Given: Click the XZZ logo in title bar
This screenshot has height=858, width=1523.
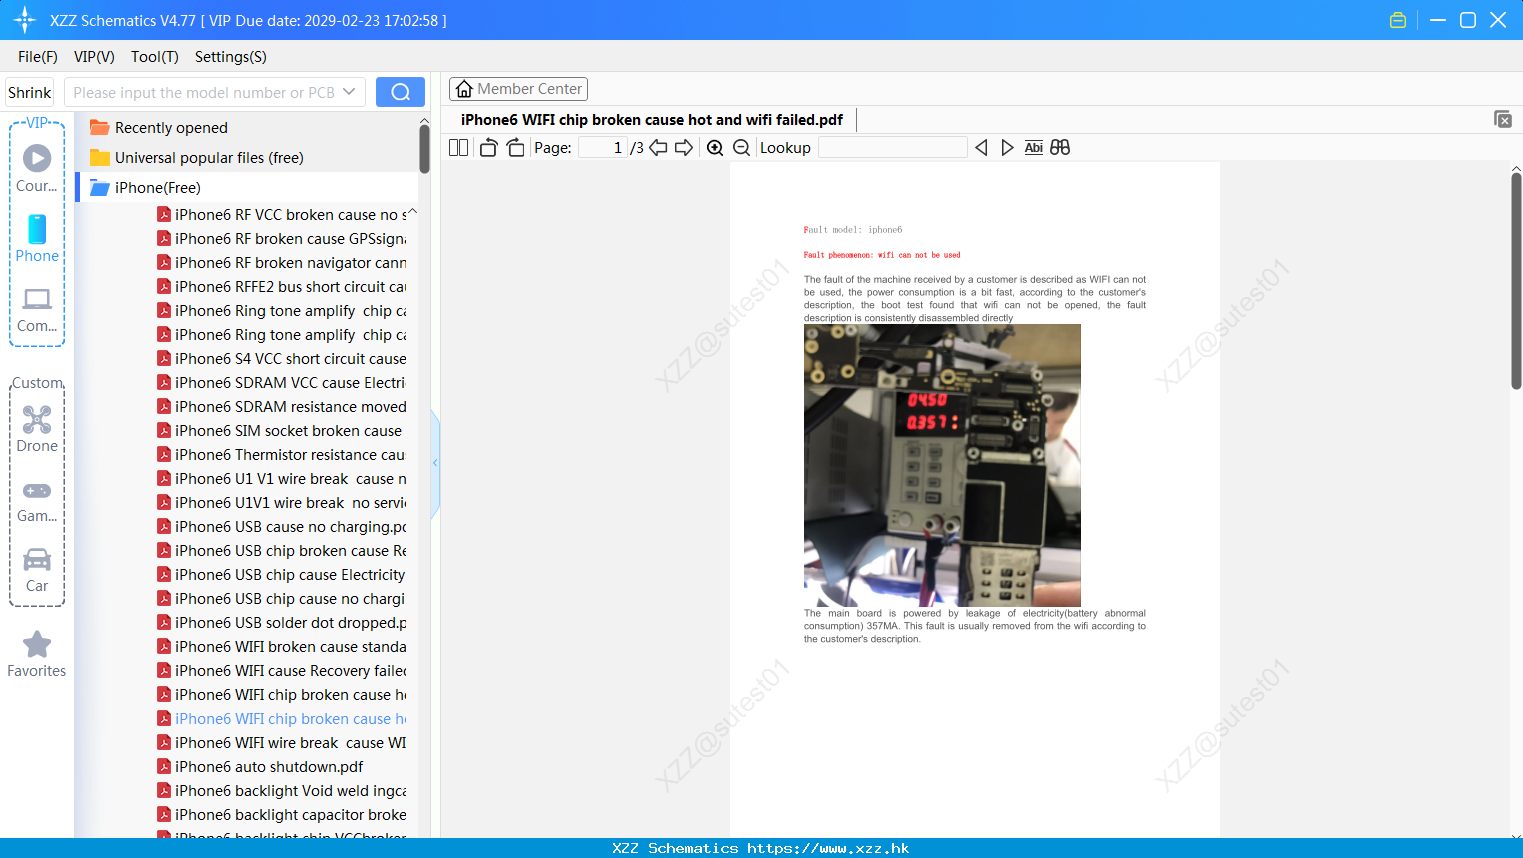Looking at the screenshot, I should click(x=25, y=20).
